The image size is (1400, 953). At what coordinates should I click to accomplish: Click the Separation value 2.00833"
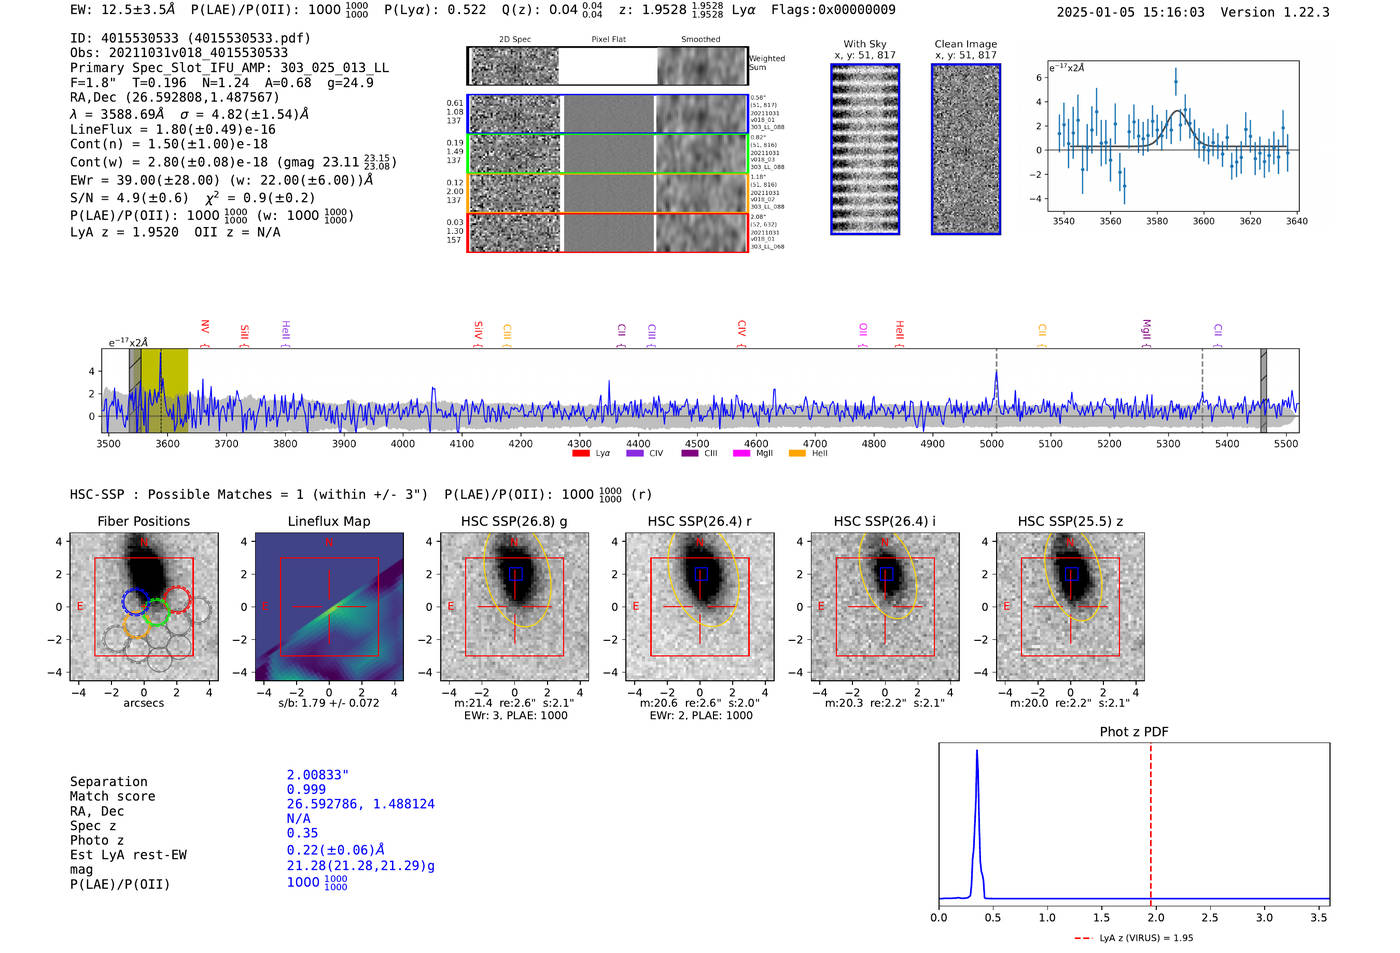317,775
